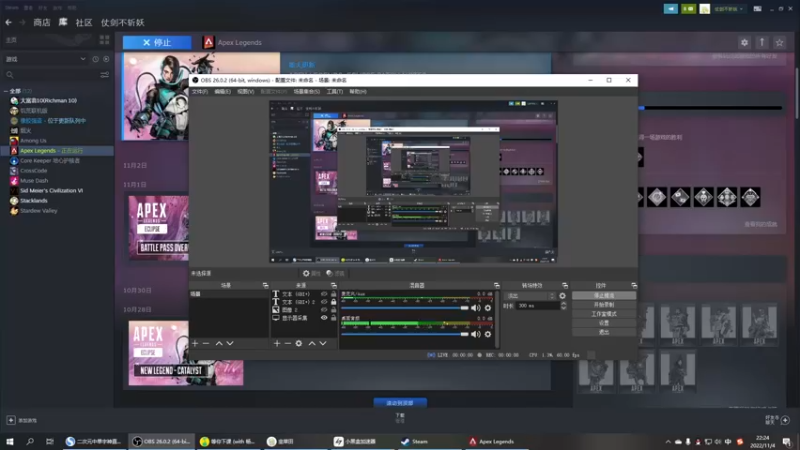The image size is (800, 450).
Task: Toggle lock on the display capture source
Action: pyautogui.click(x=334, y=317)
